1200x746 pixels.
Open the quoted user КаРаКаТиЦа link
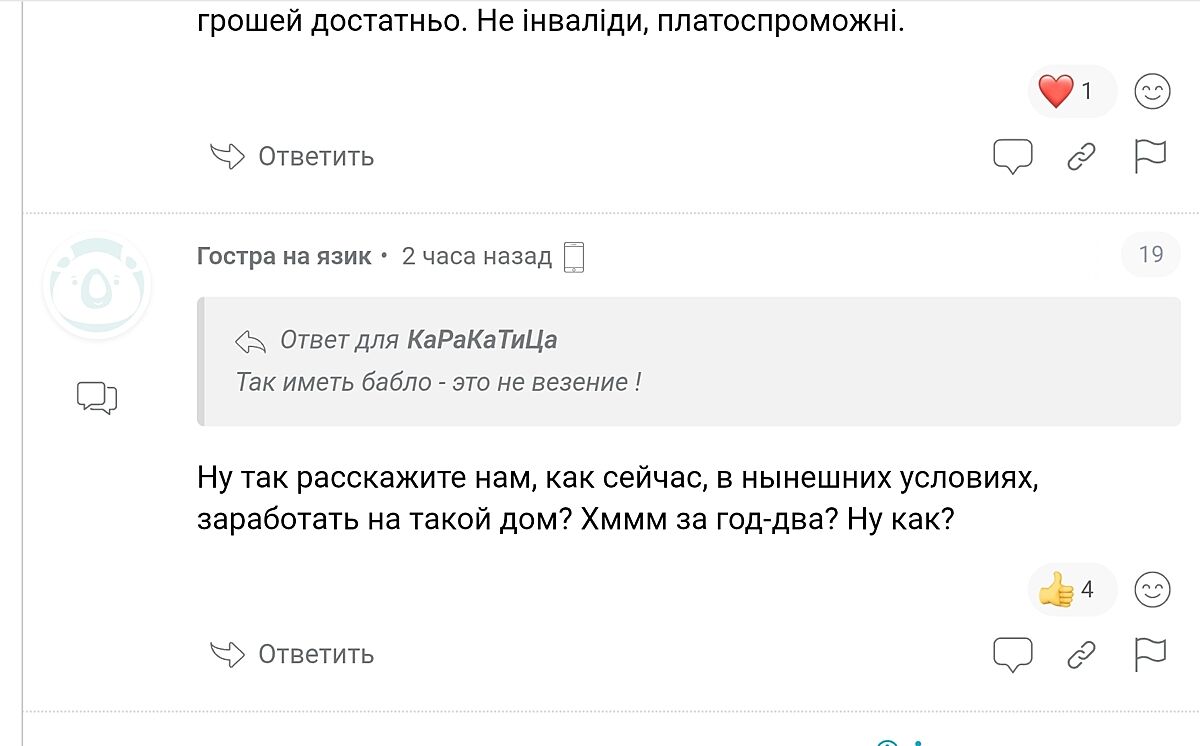pos(482,340)
